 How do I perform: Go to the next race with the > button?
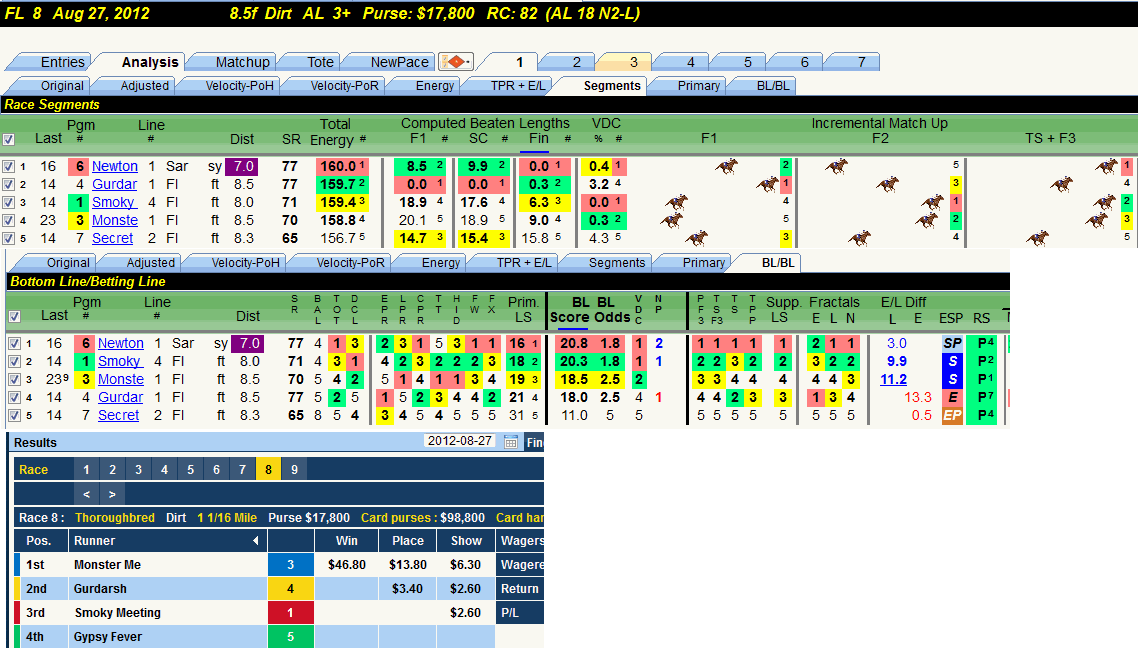112,494
